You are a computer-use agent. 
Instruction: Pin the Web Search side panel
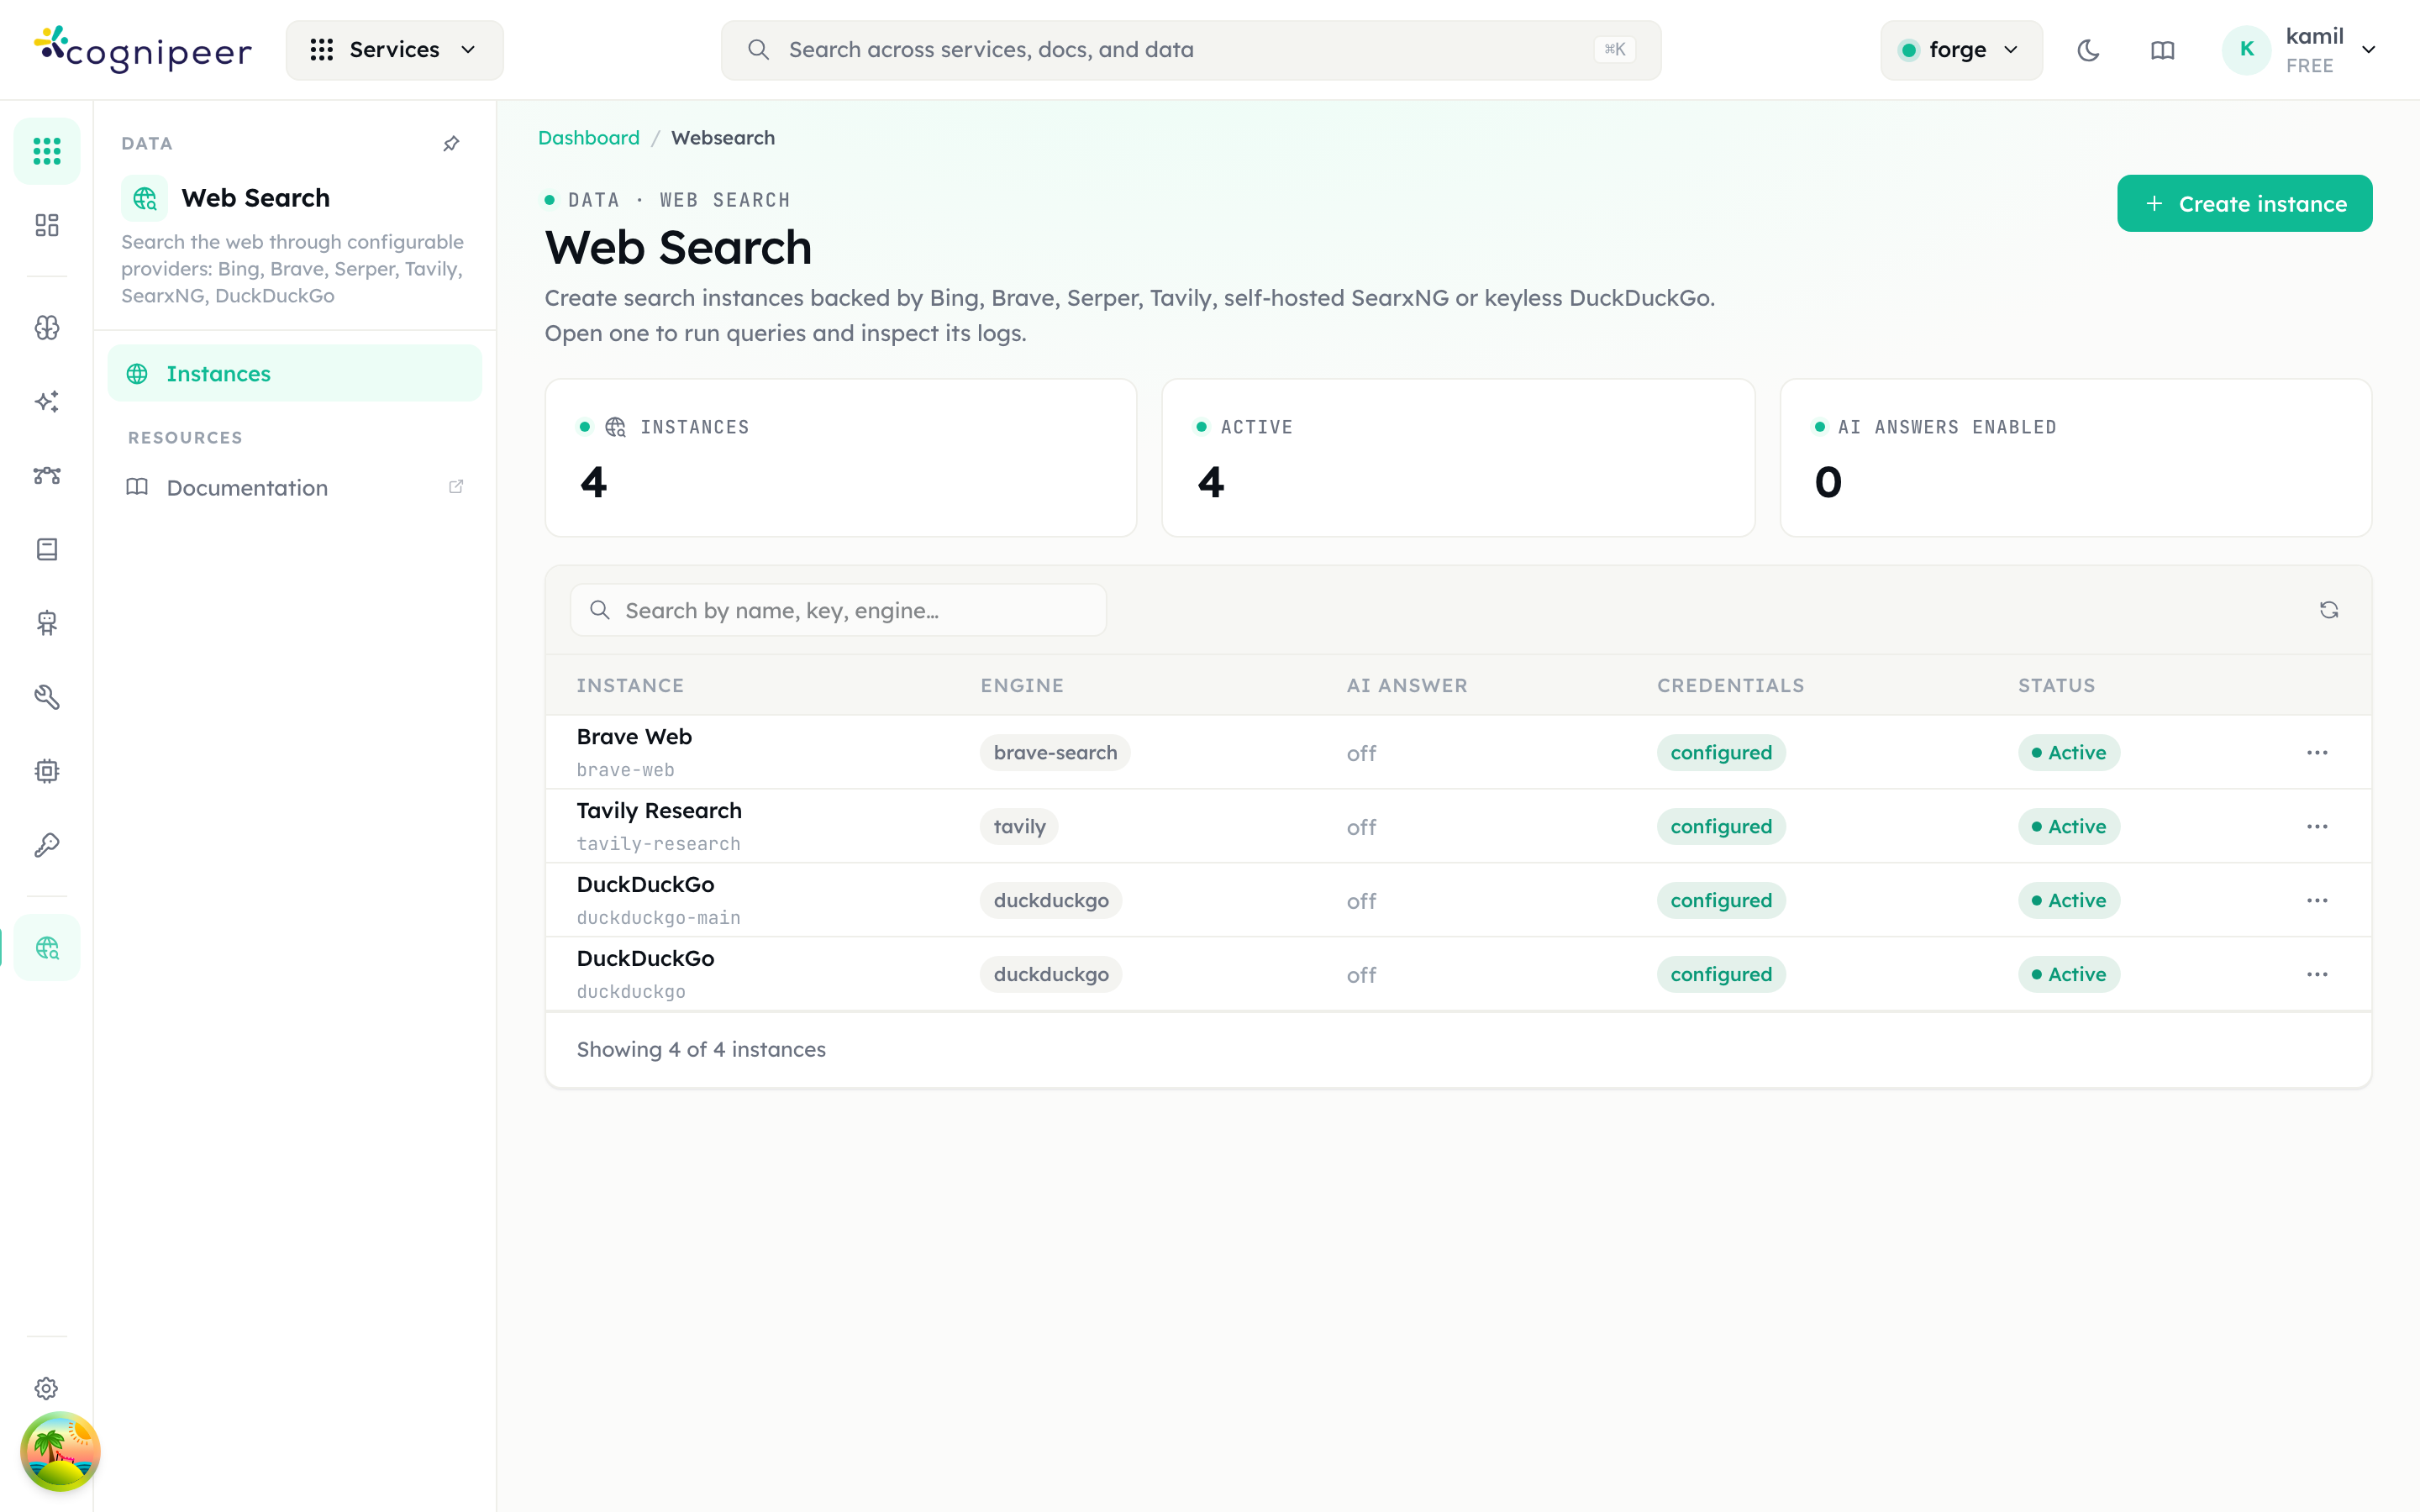click(x=451, y=144)
